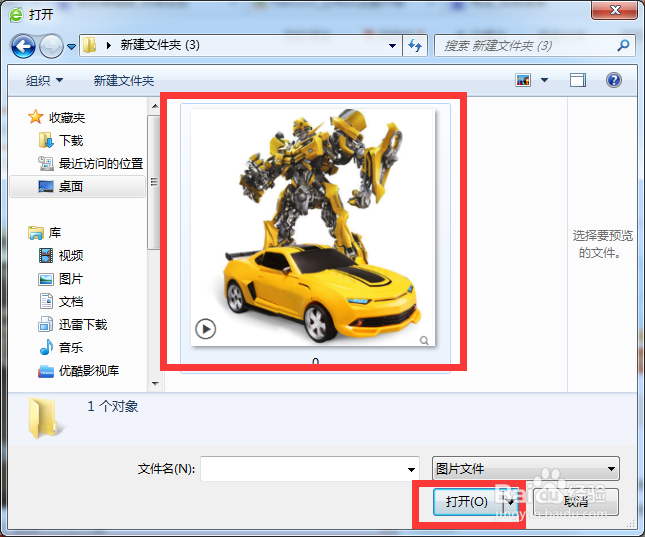Change view with the views icon
The image size is (645, 537).
pyautogui.click(x=523, y=80)
